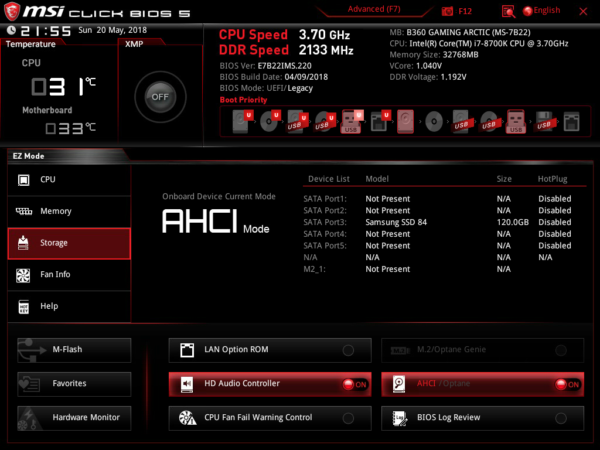
Task: Open BIOS Log Review
Action: tap(483, 418)
